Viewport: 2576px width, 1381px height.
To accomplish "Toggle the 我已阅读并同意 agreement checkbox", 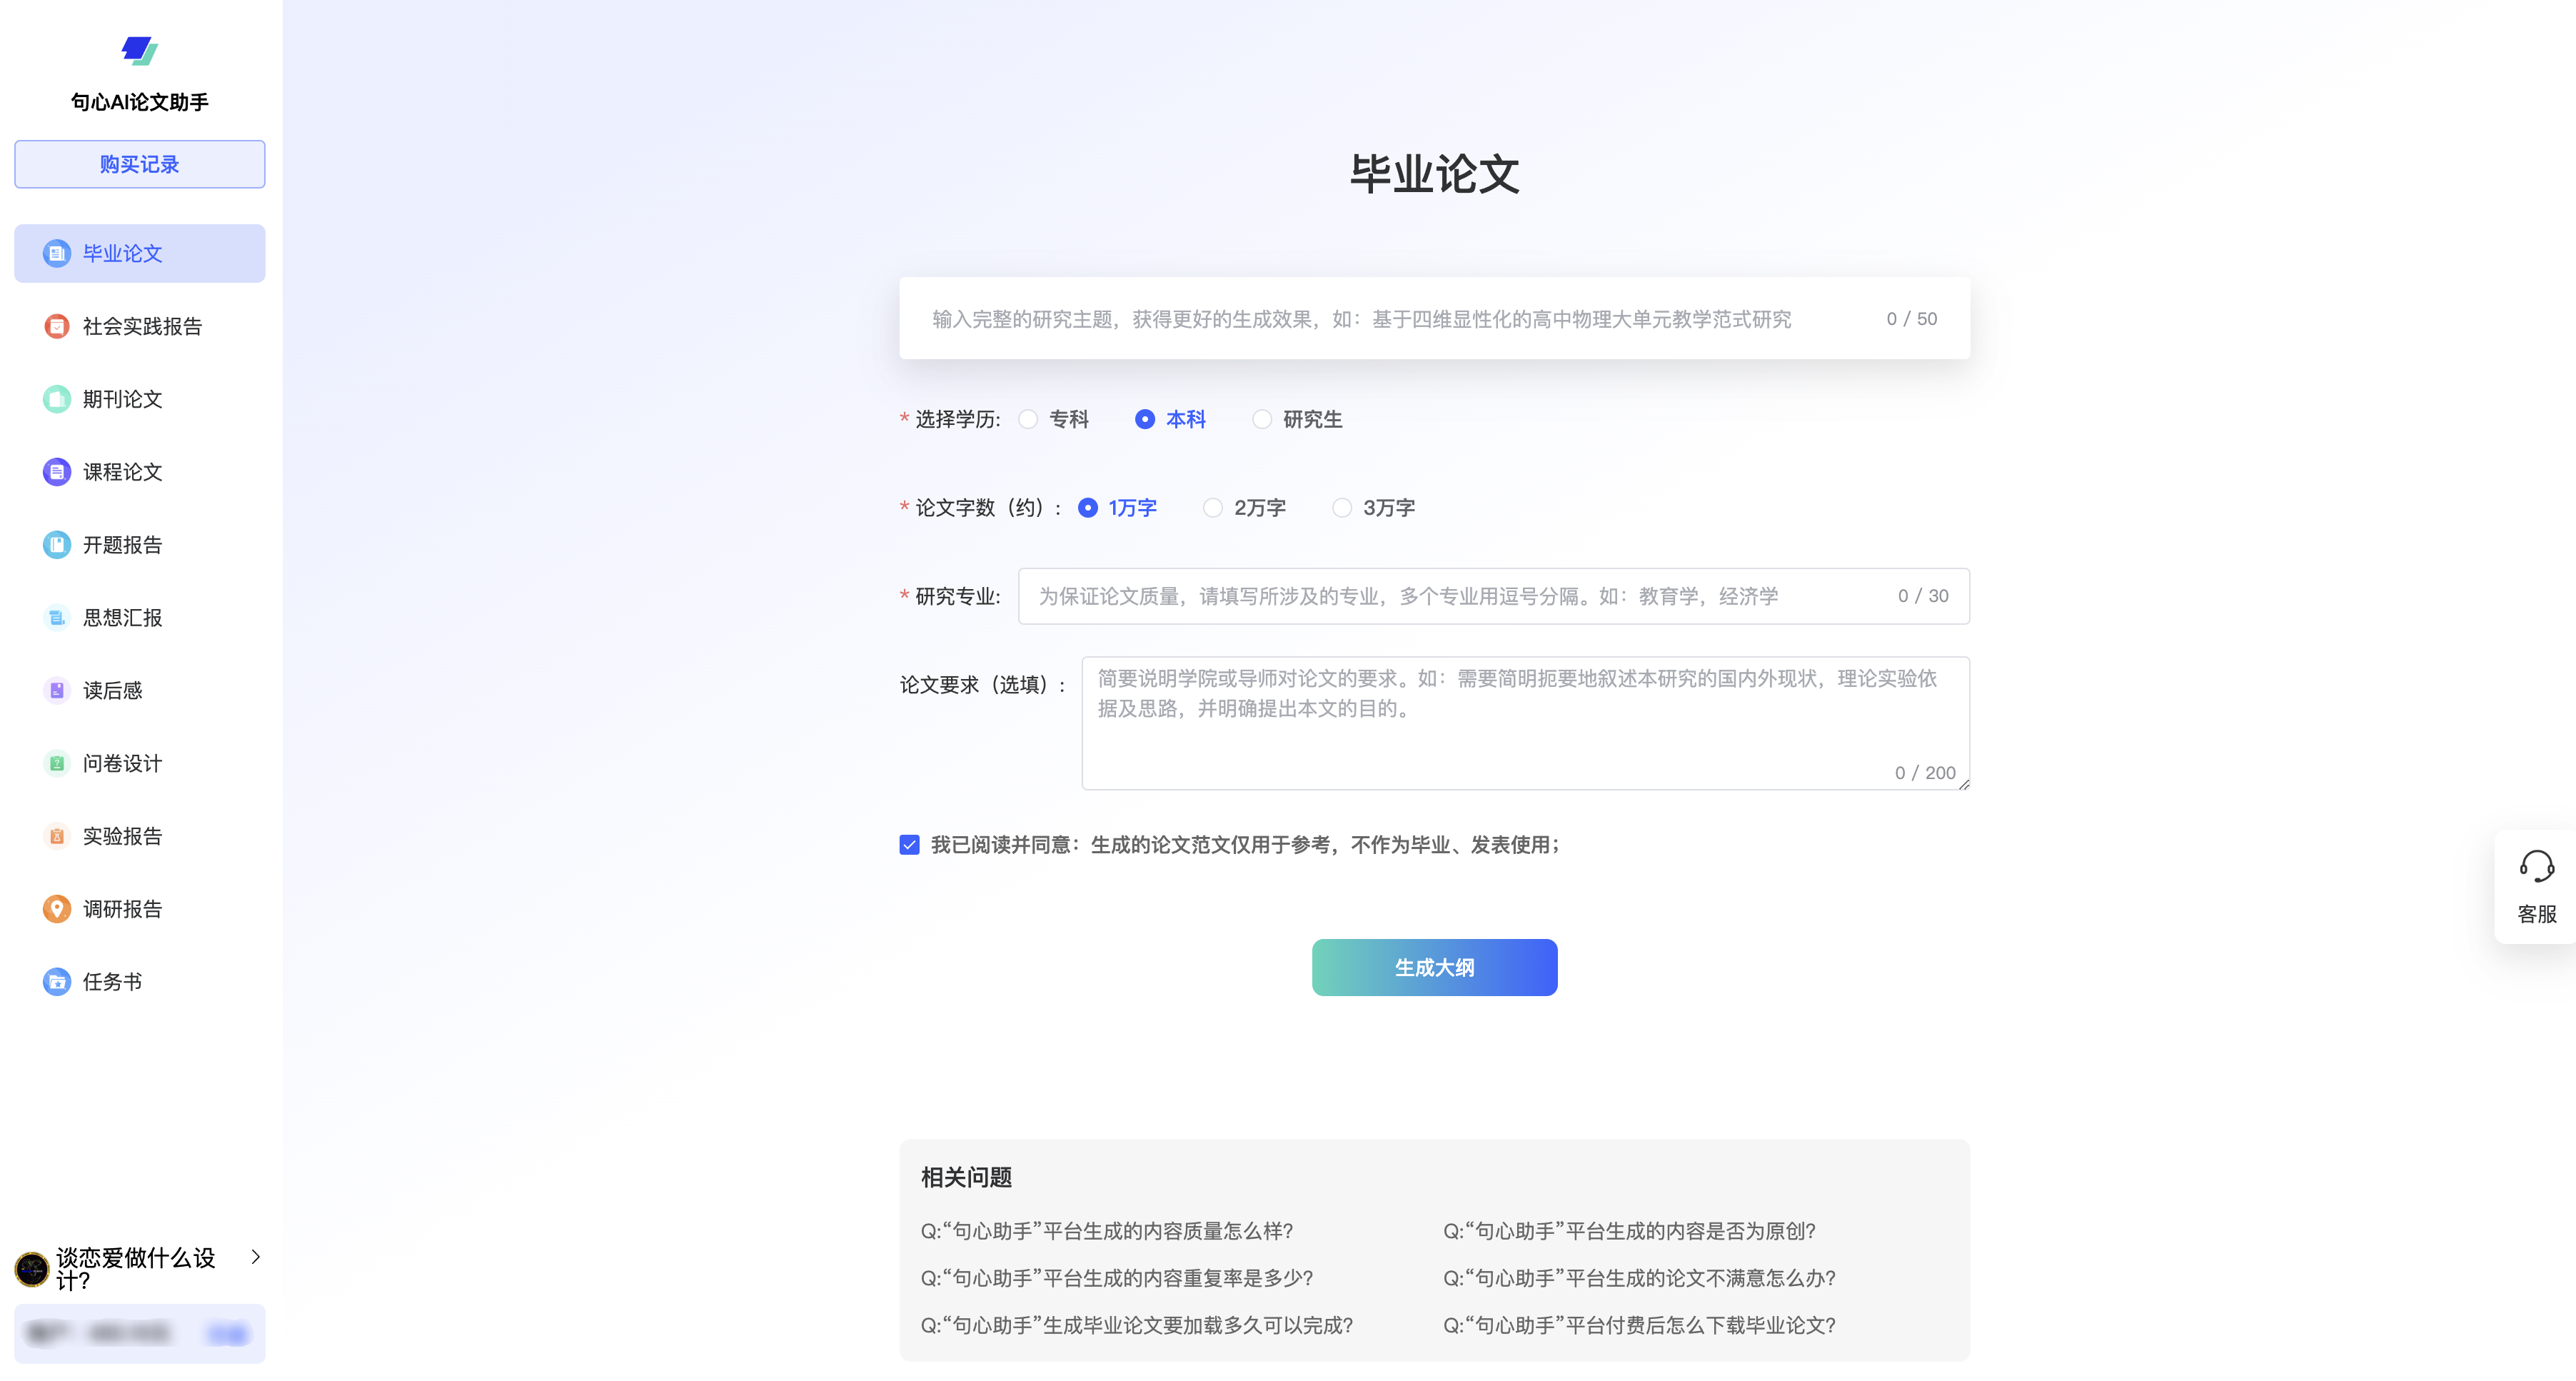I will tap(909, 845).
